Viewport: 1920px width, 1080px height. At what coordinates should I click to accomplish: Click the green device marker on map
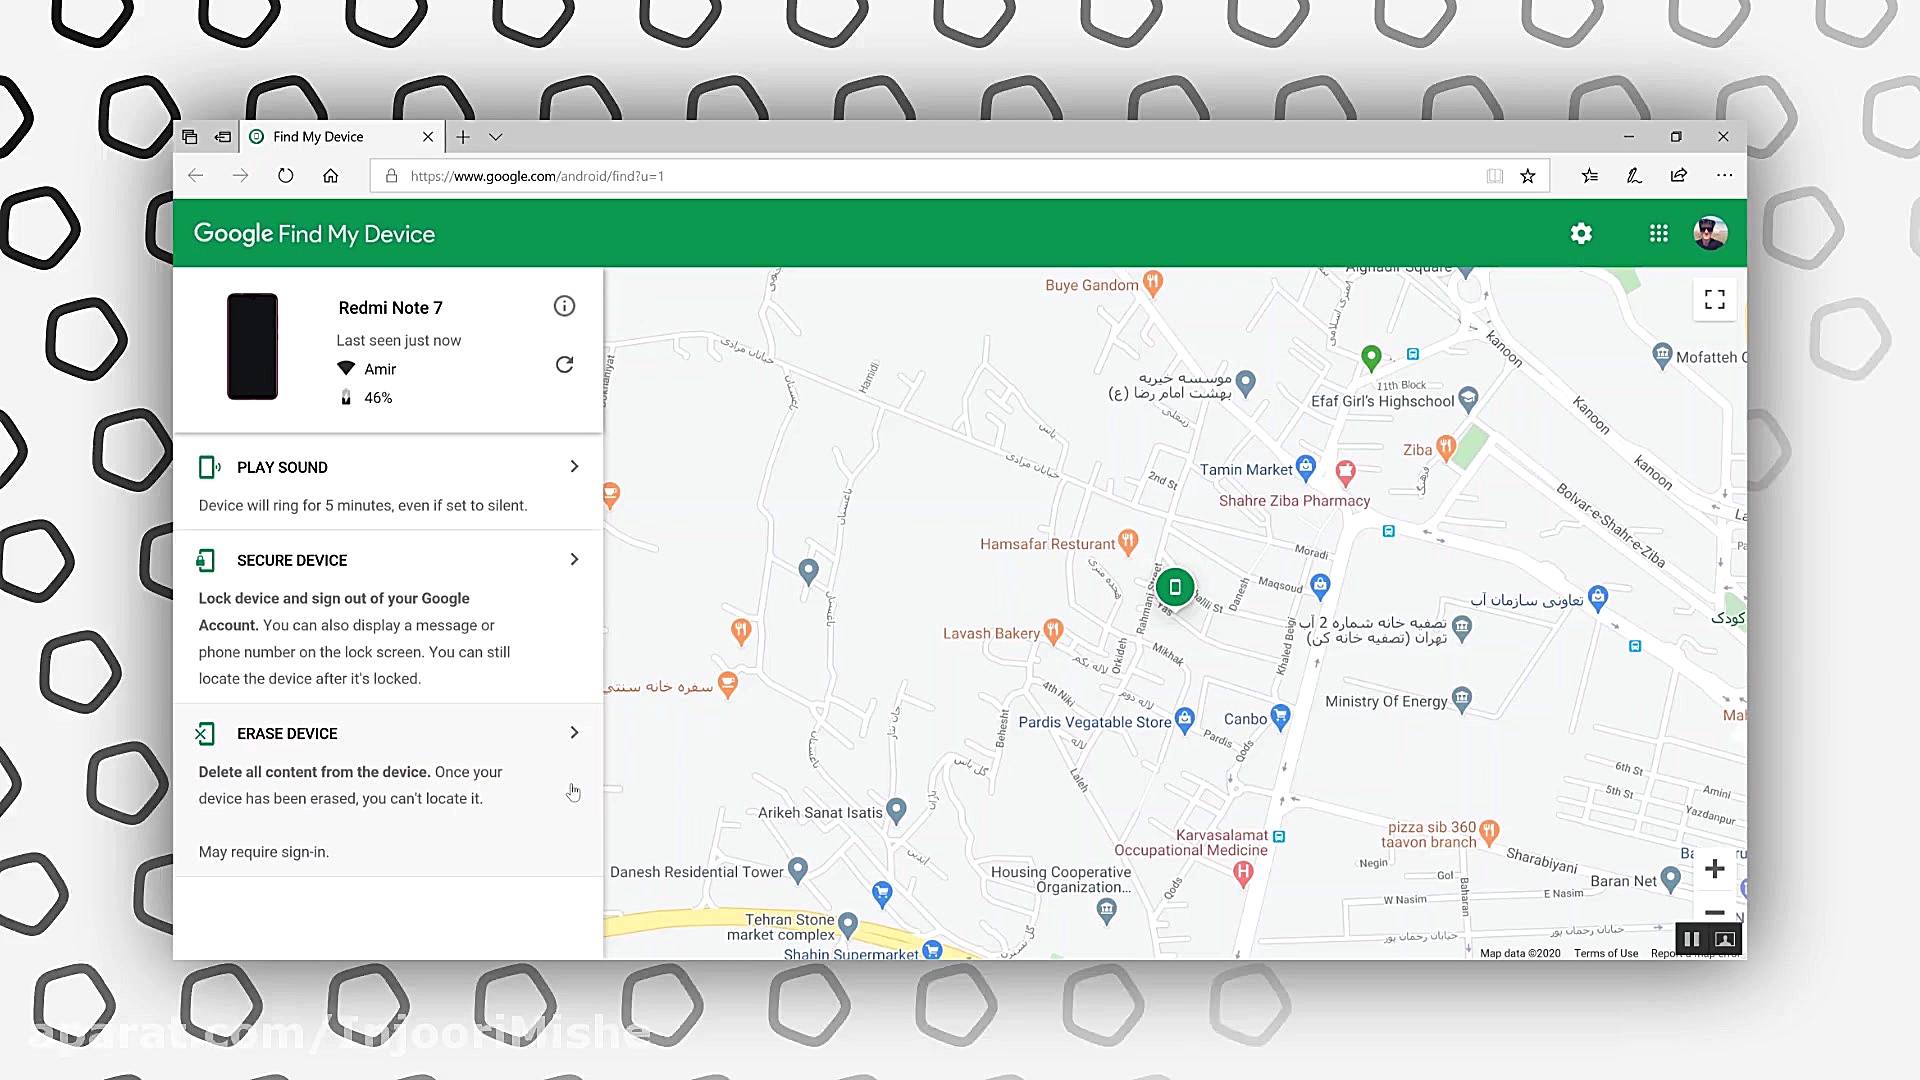click(x=1175, y=587)
